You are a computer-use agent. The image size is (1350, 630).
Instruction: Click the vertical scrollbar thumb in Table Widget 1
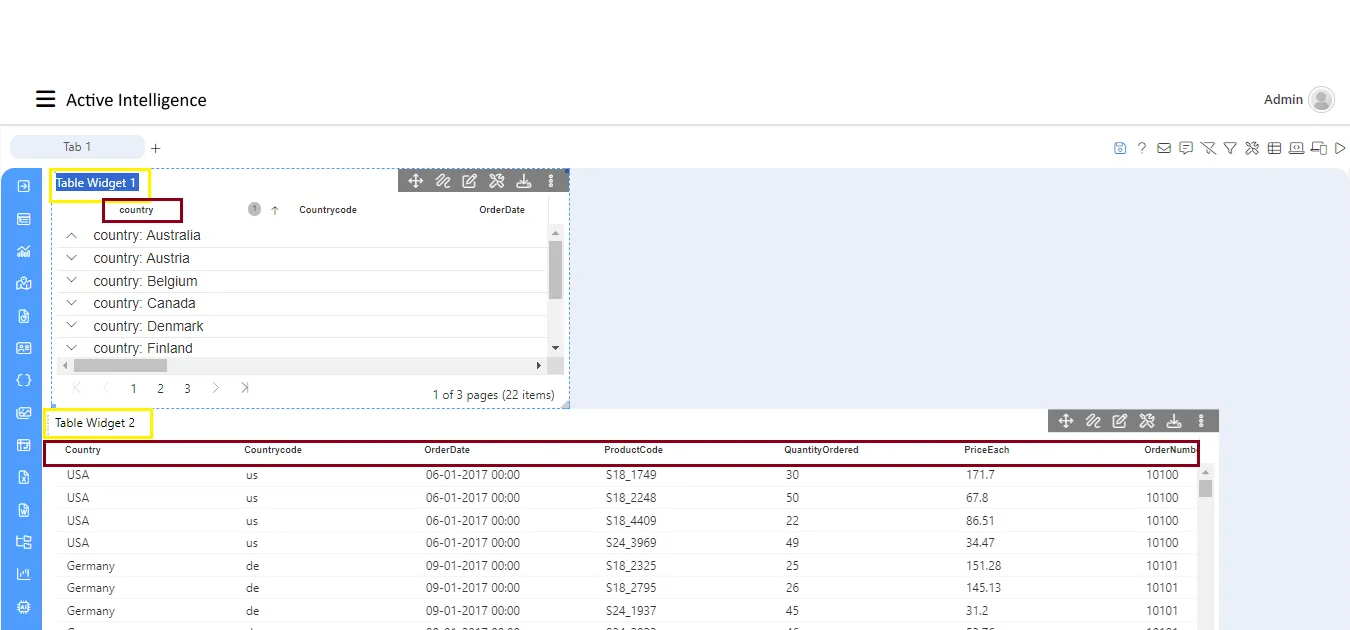[x=556, y=270]
